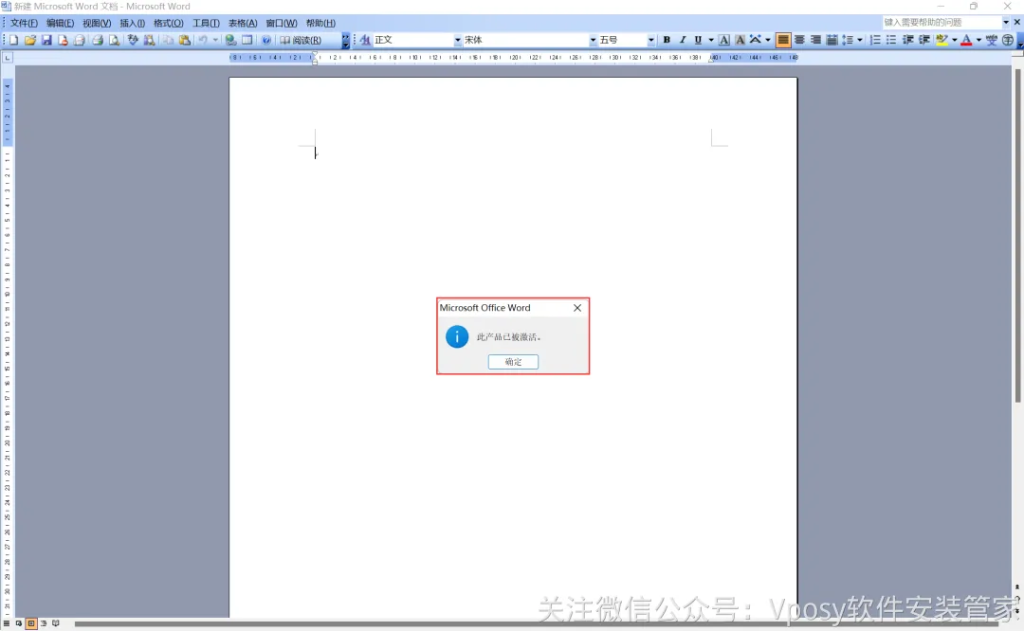The image size is (1024, 631).
Task: Start a bulleted list
Action: coord(891,40)
